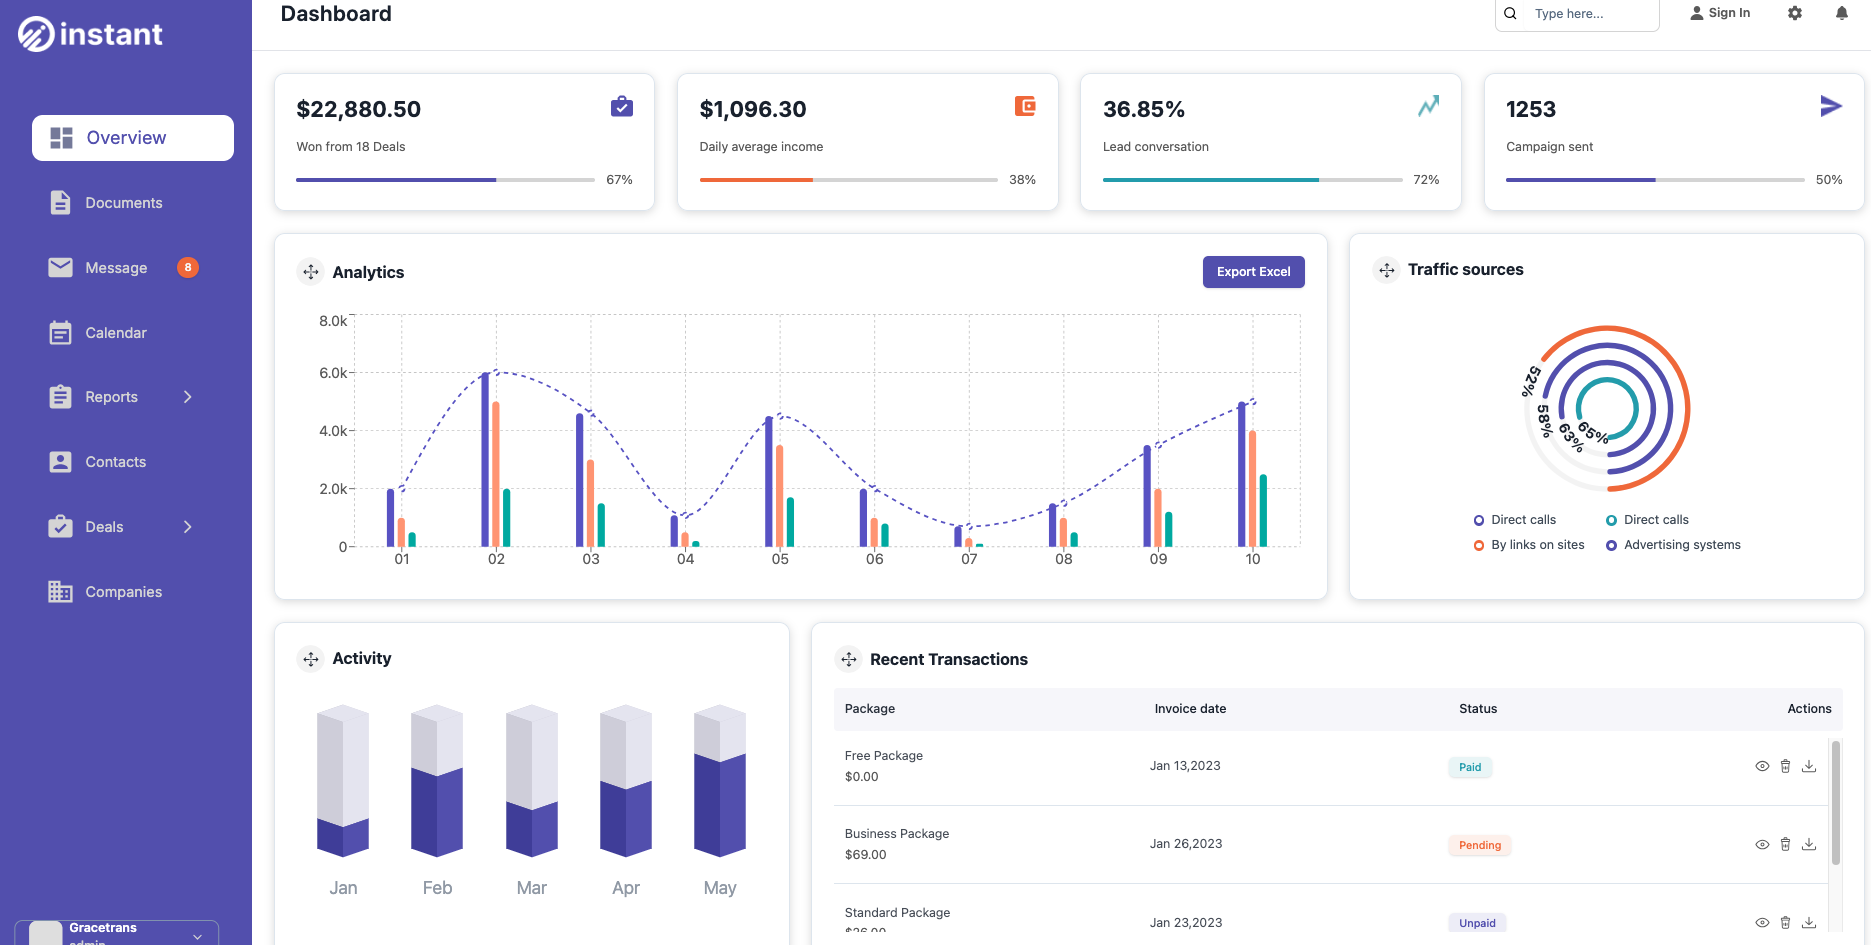
Task: Expand the Reports submenu chevron
Action: pos(187,397)
